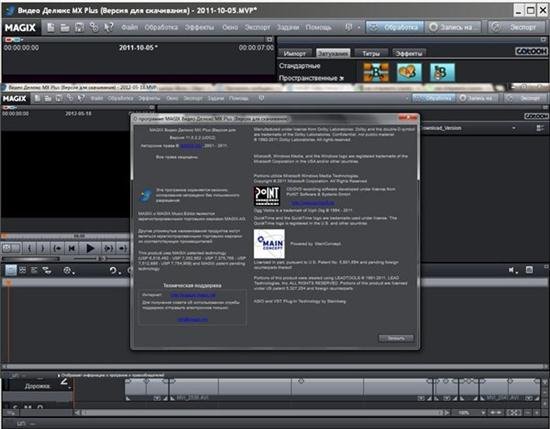Click the support email link in dialog
The image size is (550, 429).
pyautogui.click(x=192, y=319)
